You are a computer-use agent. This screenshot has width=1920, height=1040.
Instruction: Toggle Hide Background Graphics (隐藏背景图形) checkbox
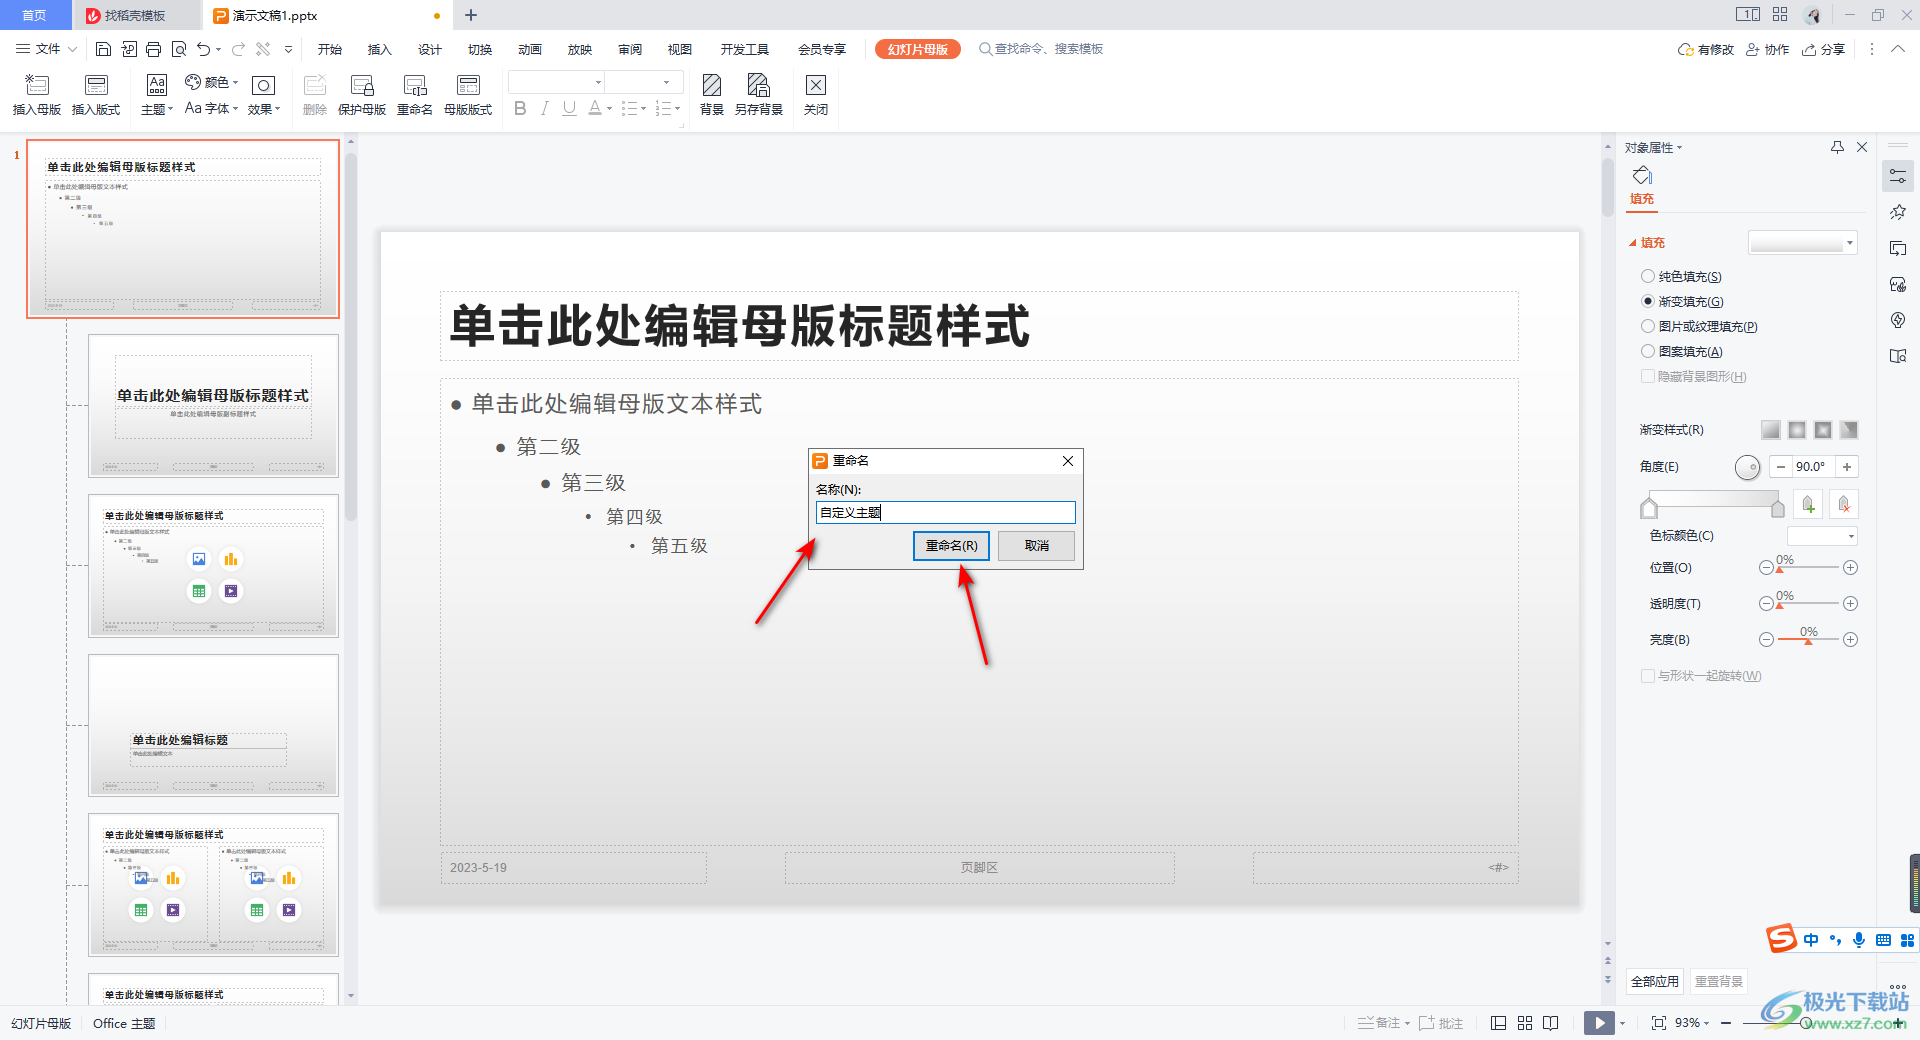pos(1648,376)
